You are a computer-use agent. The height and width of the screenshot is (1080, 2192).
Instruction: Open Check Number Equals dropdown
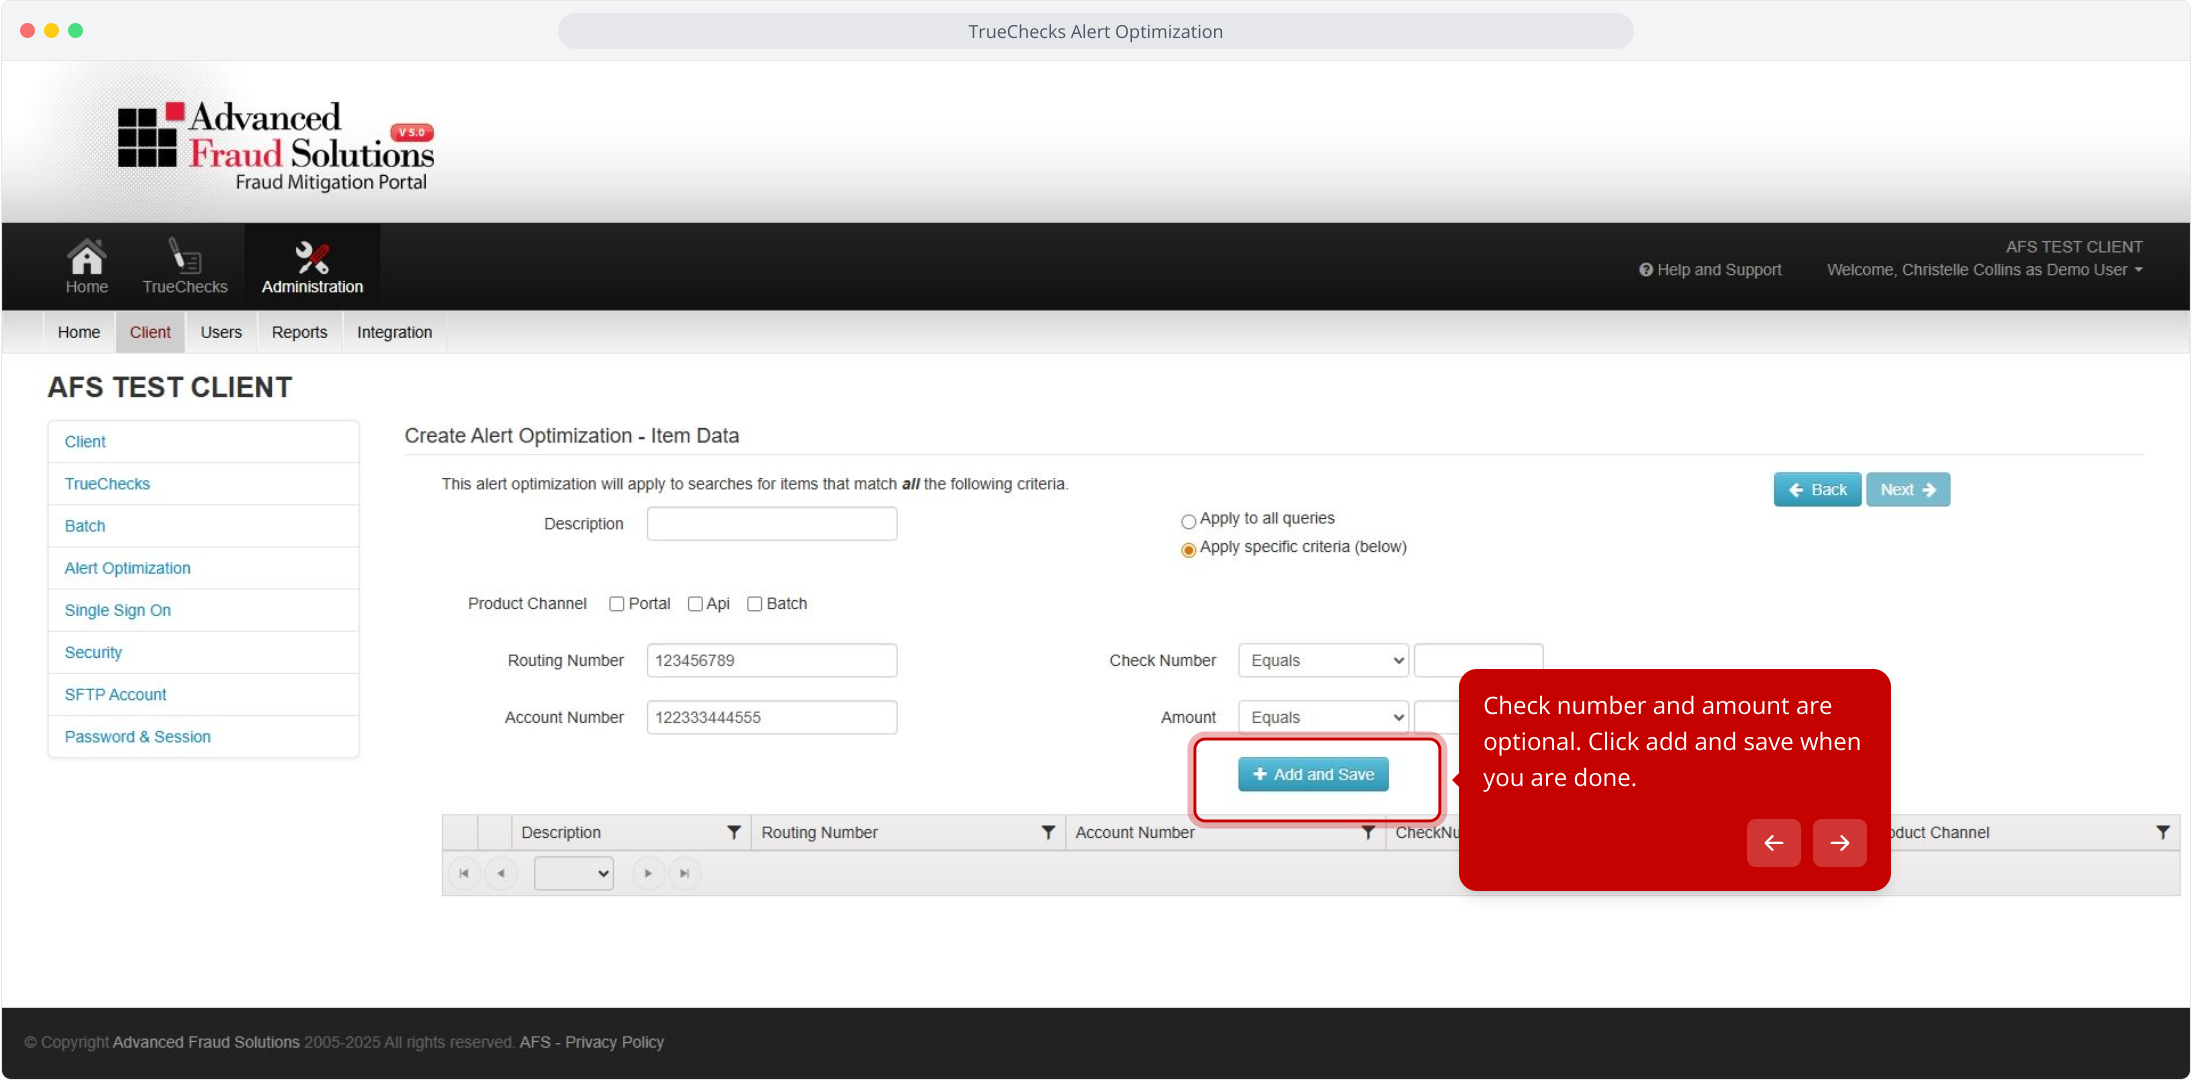1323,661
